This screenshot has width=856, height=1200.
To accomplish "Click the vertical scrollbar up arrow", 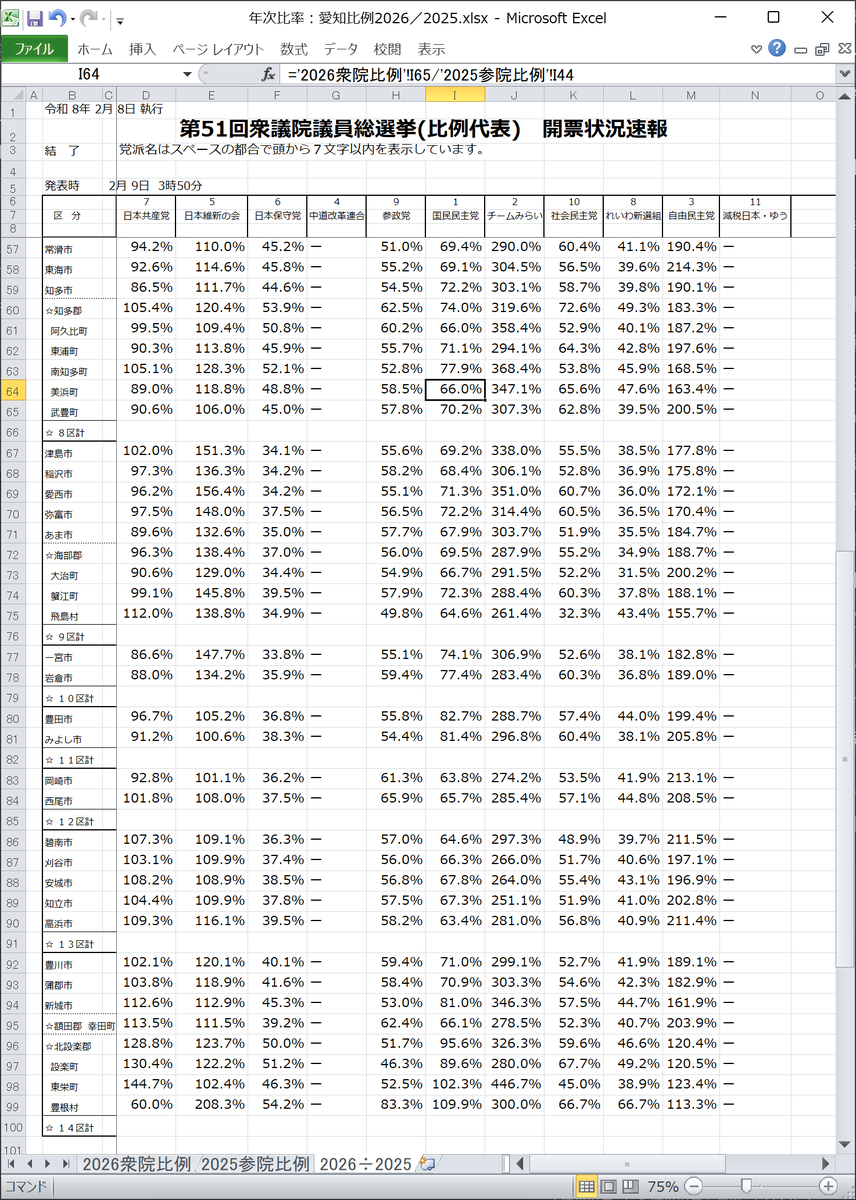I will 846,95.
